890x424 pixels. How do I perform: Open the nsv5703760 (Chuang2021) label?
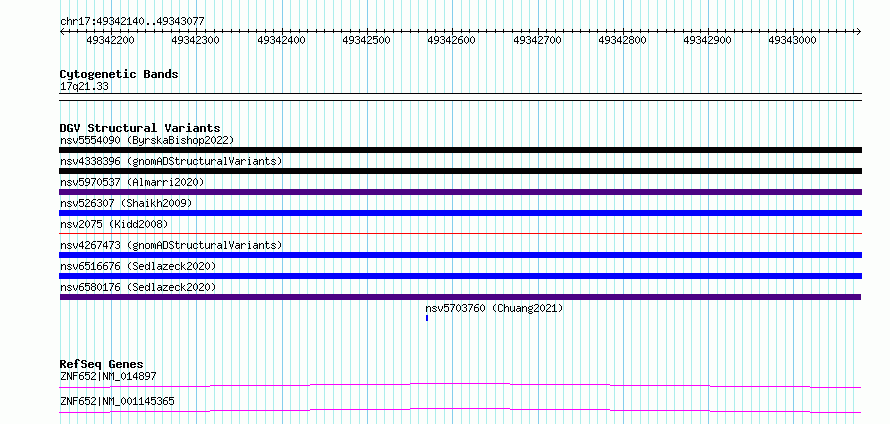click(x=494, y=308)
